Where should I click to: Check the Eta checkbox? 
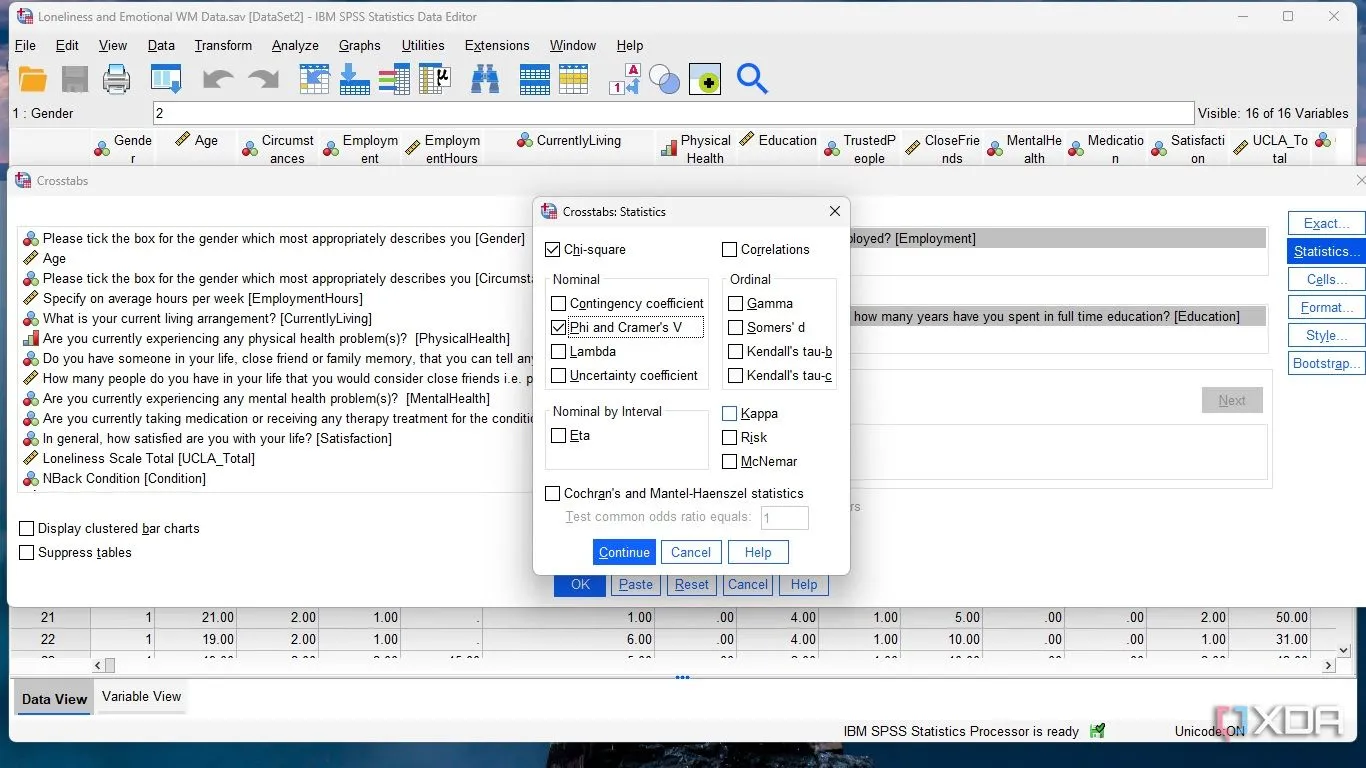coord(559,435)
